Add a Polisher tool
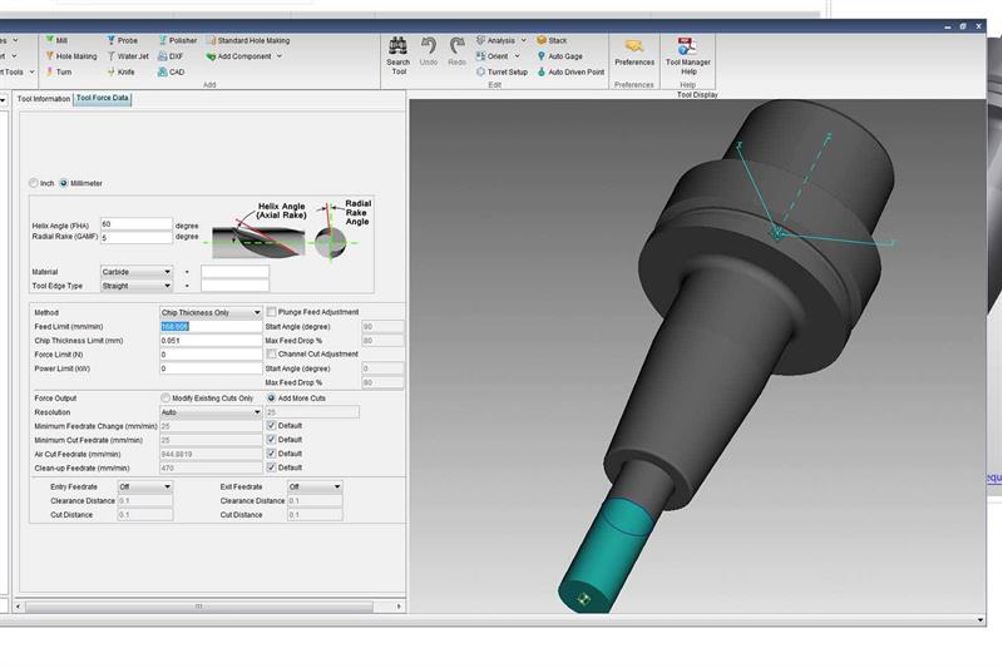Viewport: 1002px width, 668px height. (178, 40)
